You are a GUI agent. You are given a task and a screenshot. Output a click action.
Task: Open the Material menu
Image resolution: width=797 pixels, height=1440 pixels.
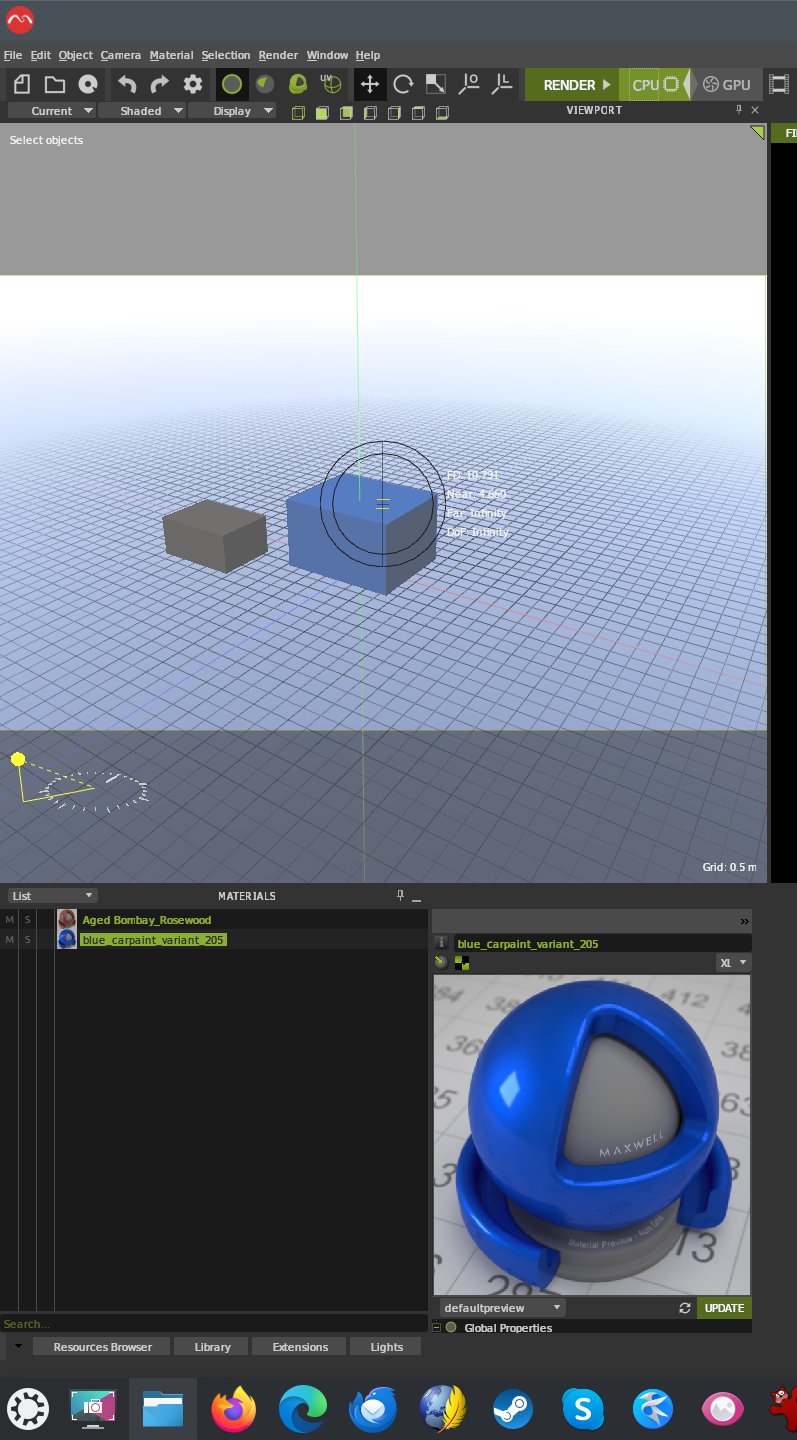pos(171,55)
